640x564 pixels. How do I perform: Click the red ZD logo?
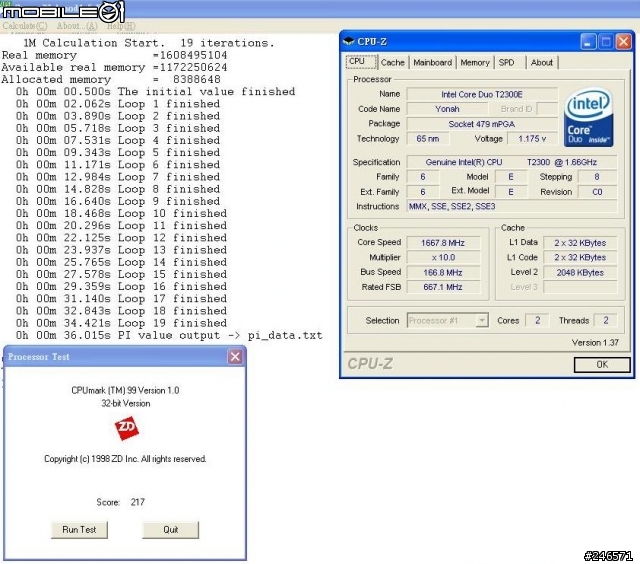click(x=127, y=429)
